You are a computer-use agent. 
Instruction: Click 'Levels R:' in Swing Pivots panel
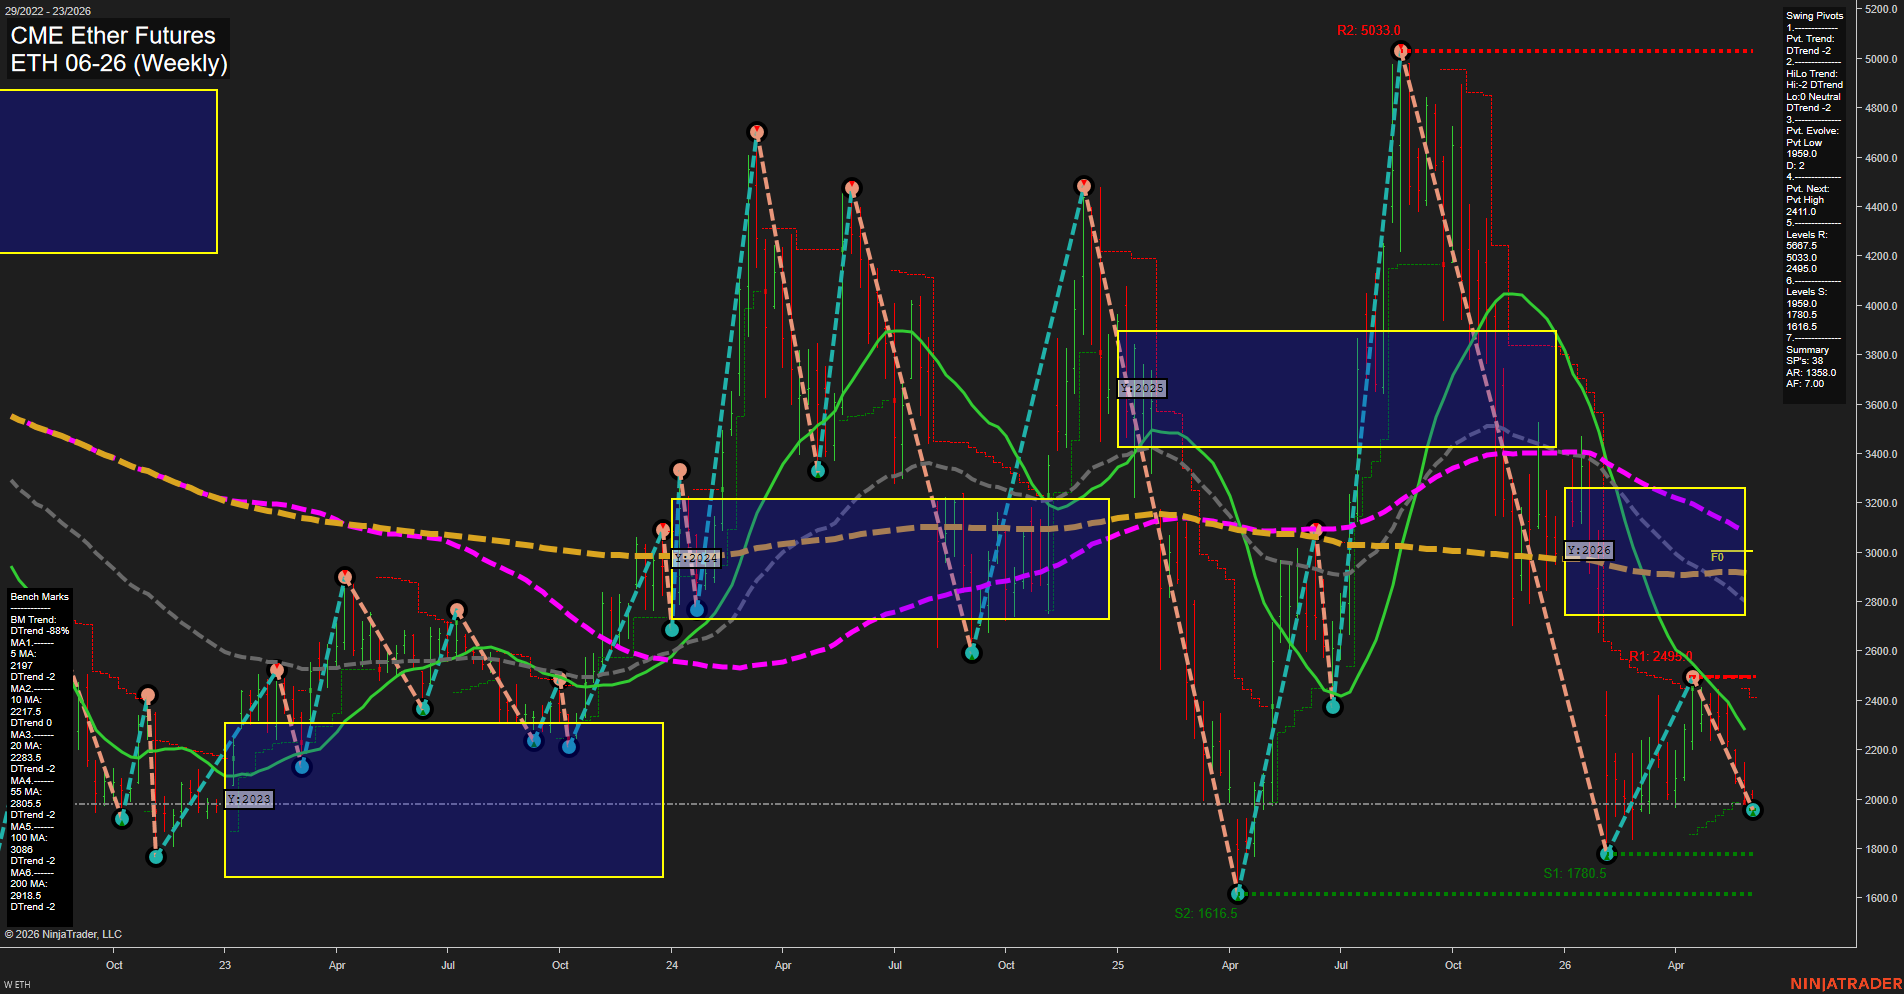(x=1806, y=235)
